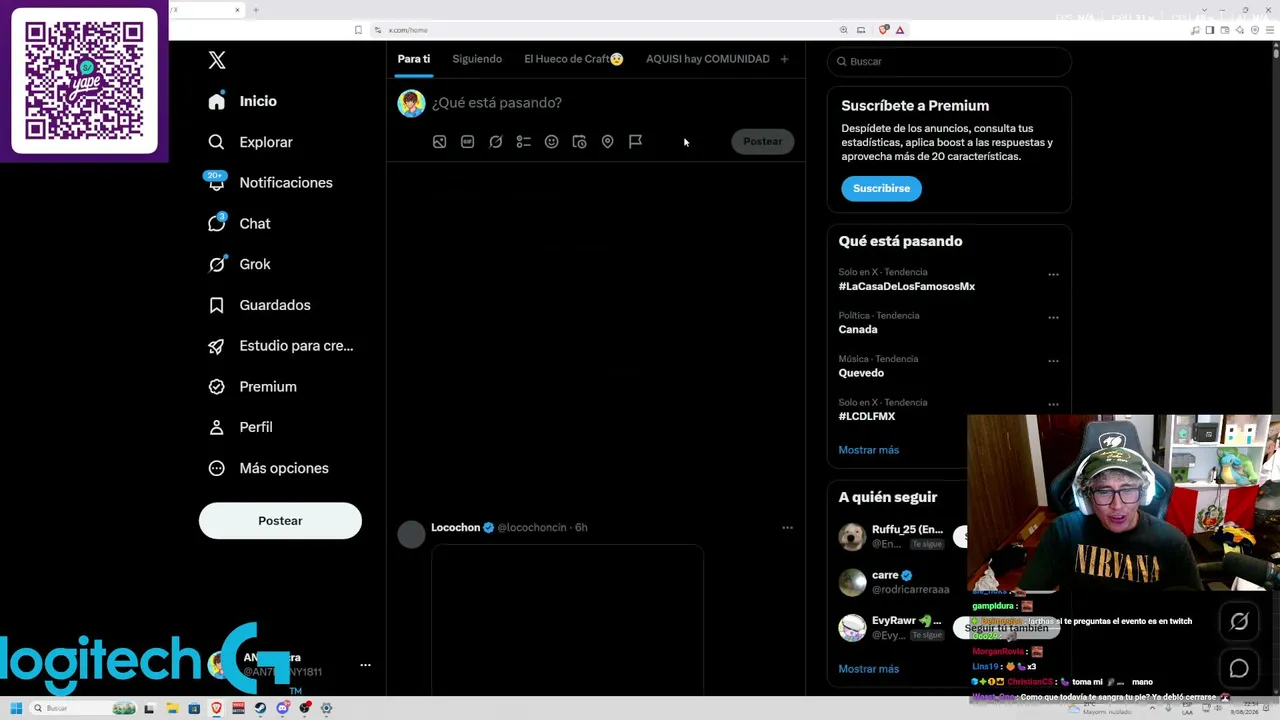
Task: Click Mostrar más under trending topics
Action: [x=869, y=450]
